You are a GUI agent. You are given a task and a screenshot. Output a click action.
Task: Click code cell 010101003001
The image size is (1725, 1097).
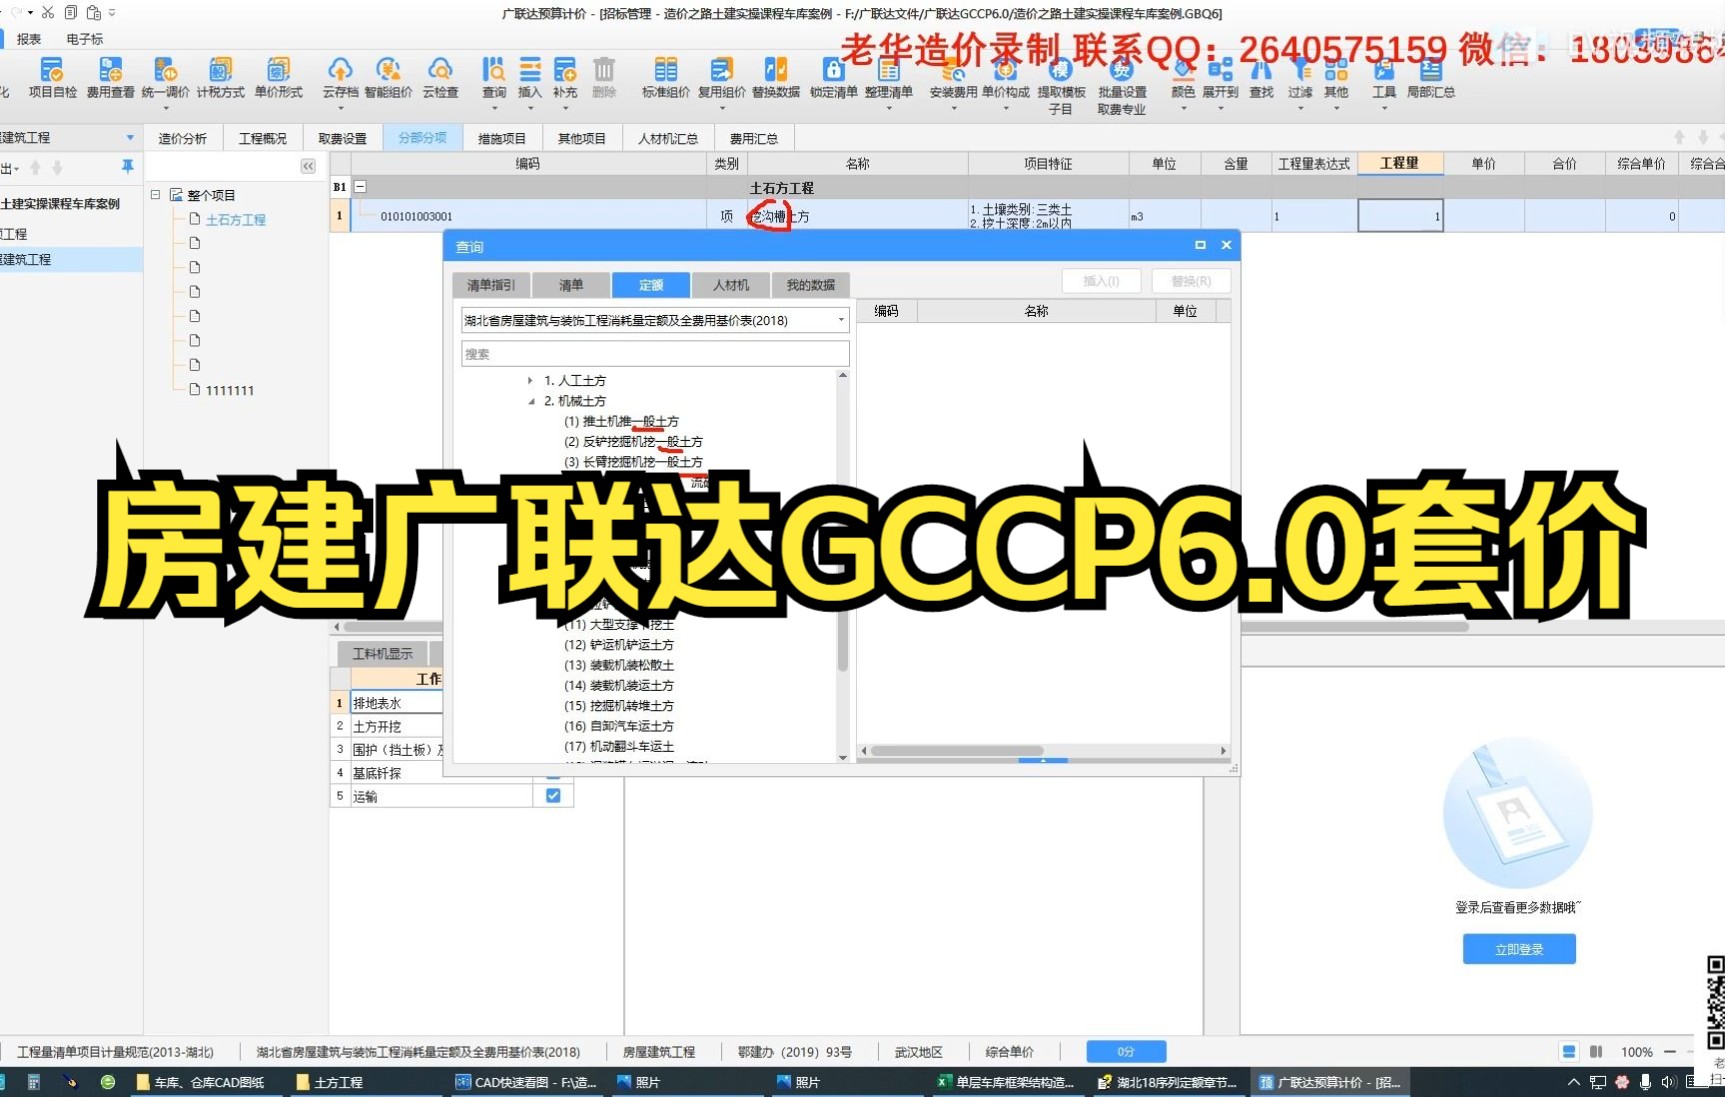416,216
